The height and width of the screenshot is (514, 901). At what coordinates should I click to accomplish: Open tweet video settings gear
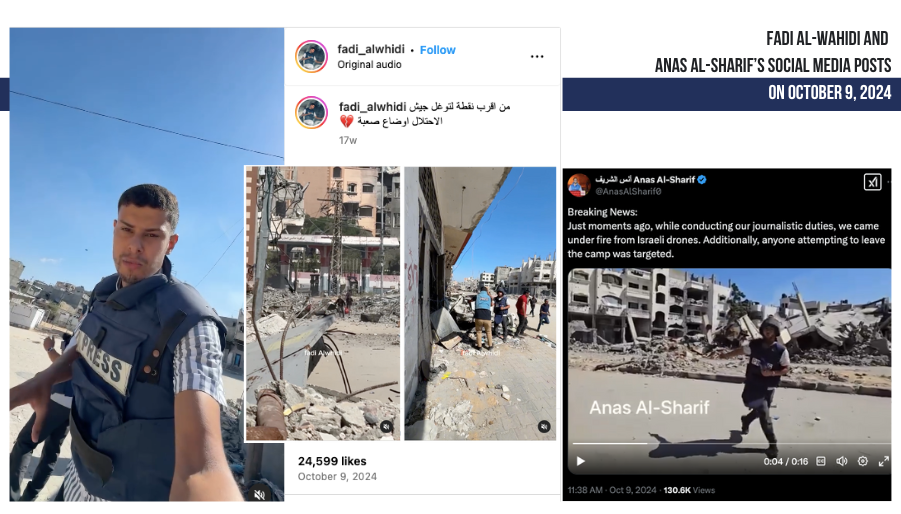click(x=863, y=461)
